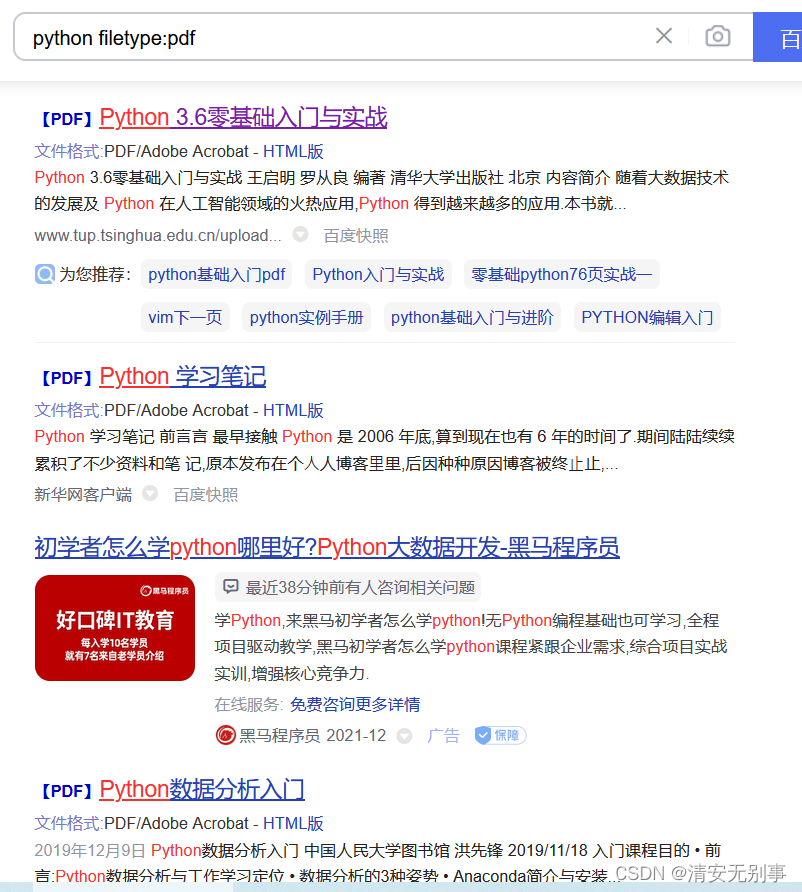Select suggestion python基础入门与进阶
Viewport: 802px width, 892px height.
[x=472, y=317]
